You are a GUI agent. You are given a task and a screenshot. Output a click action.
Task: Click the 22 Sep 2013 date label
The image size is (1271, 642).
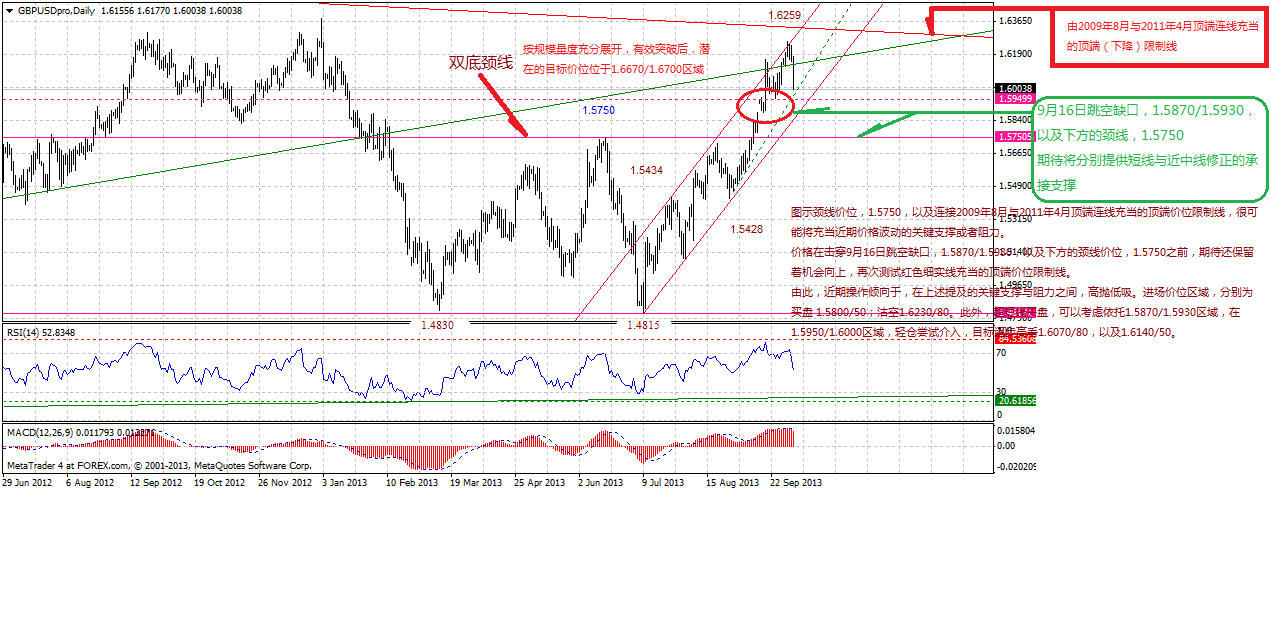tap(797, 482)
